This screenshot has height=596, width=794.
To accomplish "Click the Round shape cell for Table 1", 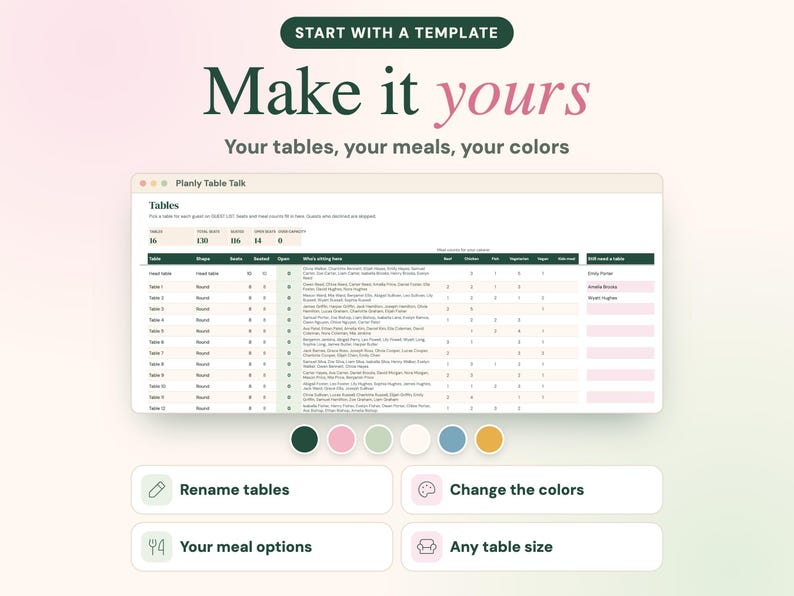I will pyautogui.click(x=203, y=287).
